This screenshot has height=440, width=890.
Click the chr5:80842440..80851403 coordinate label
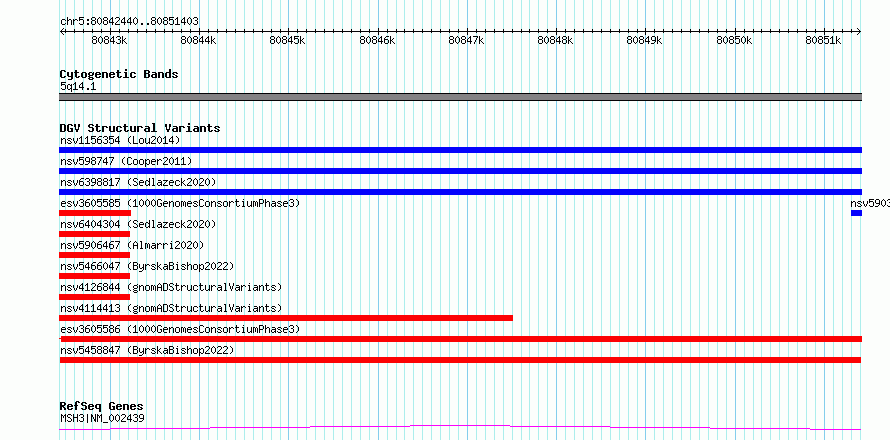(129, 22)
